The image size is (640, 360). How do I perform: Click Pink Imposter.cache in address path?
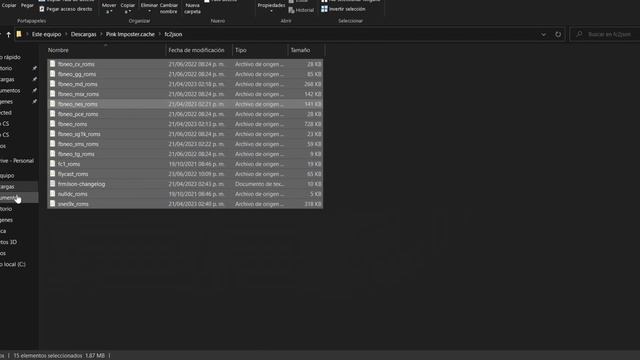click(130, 34)
